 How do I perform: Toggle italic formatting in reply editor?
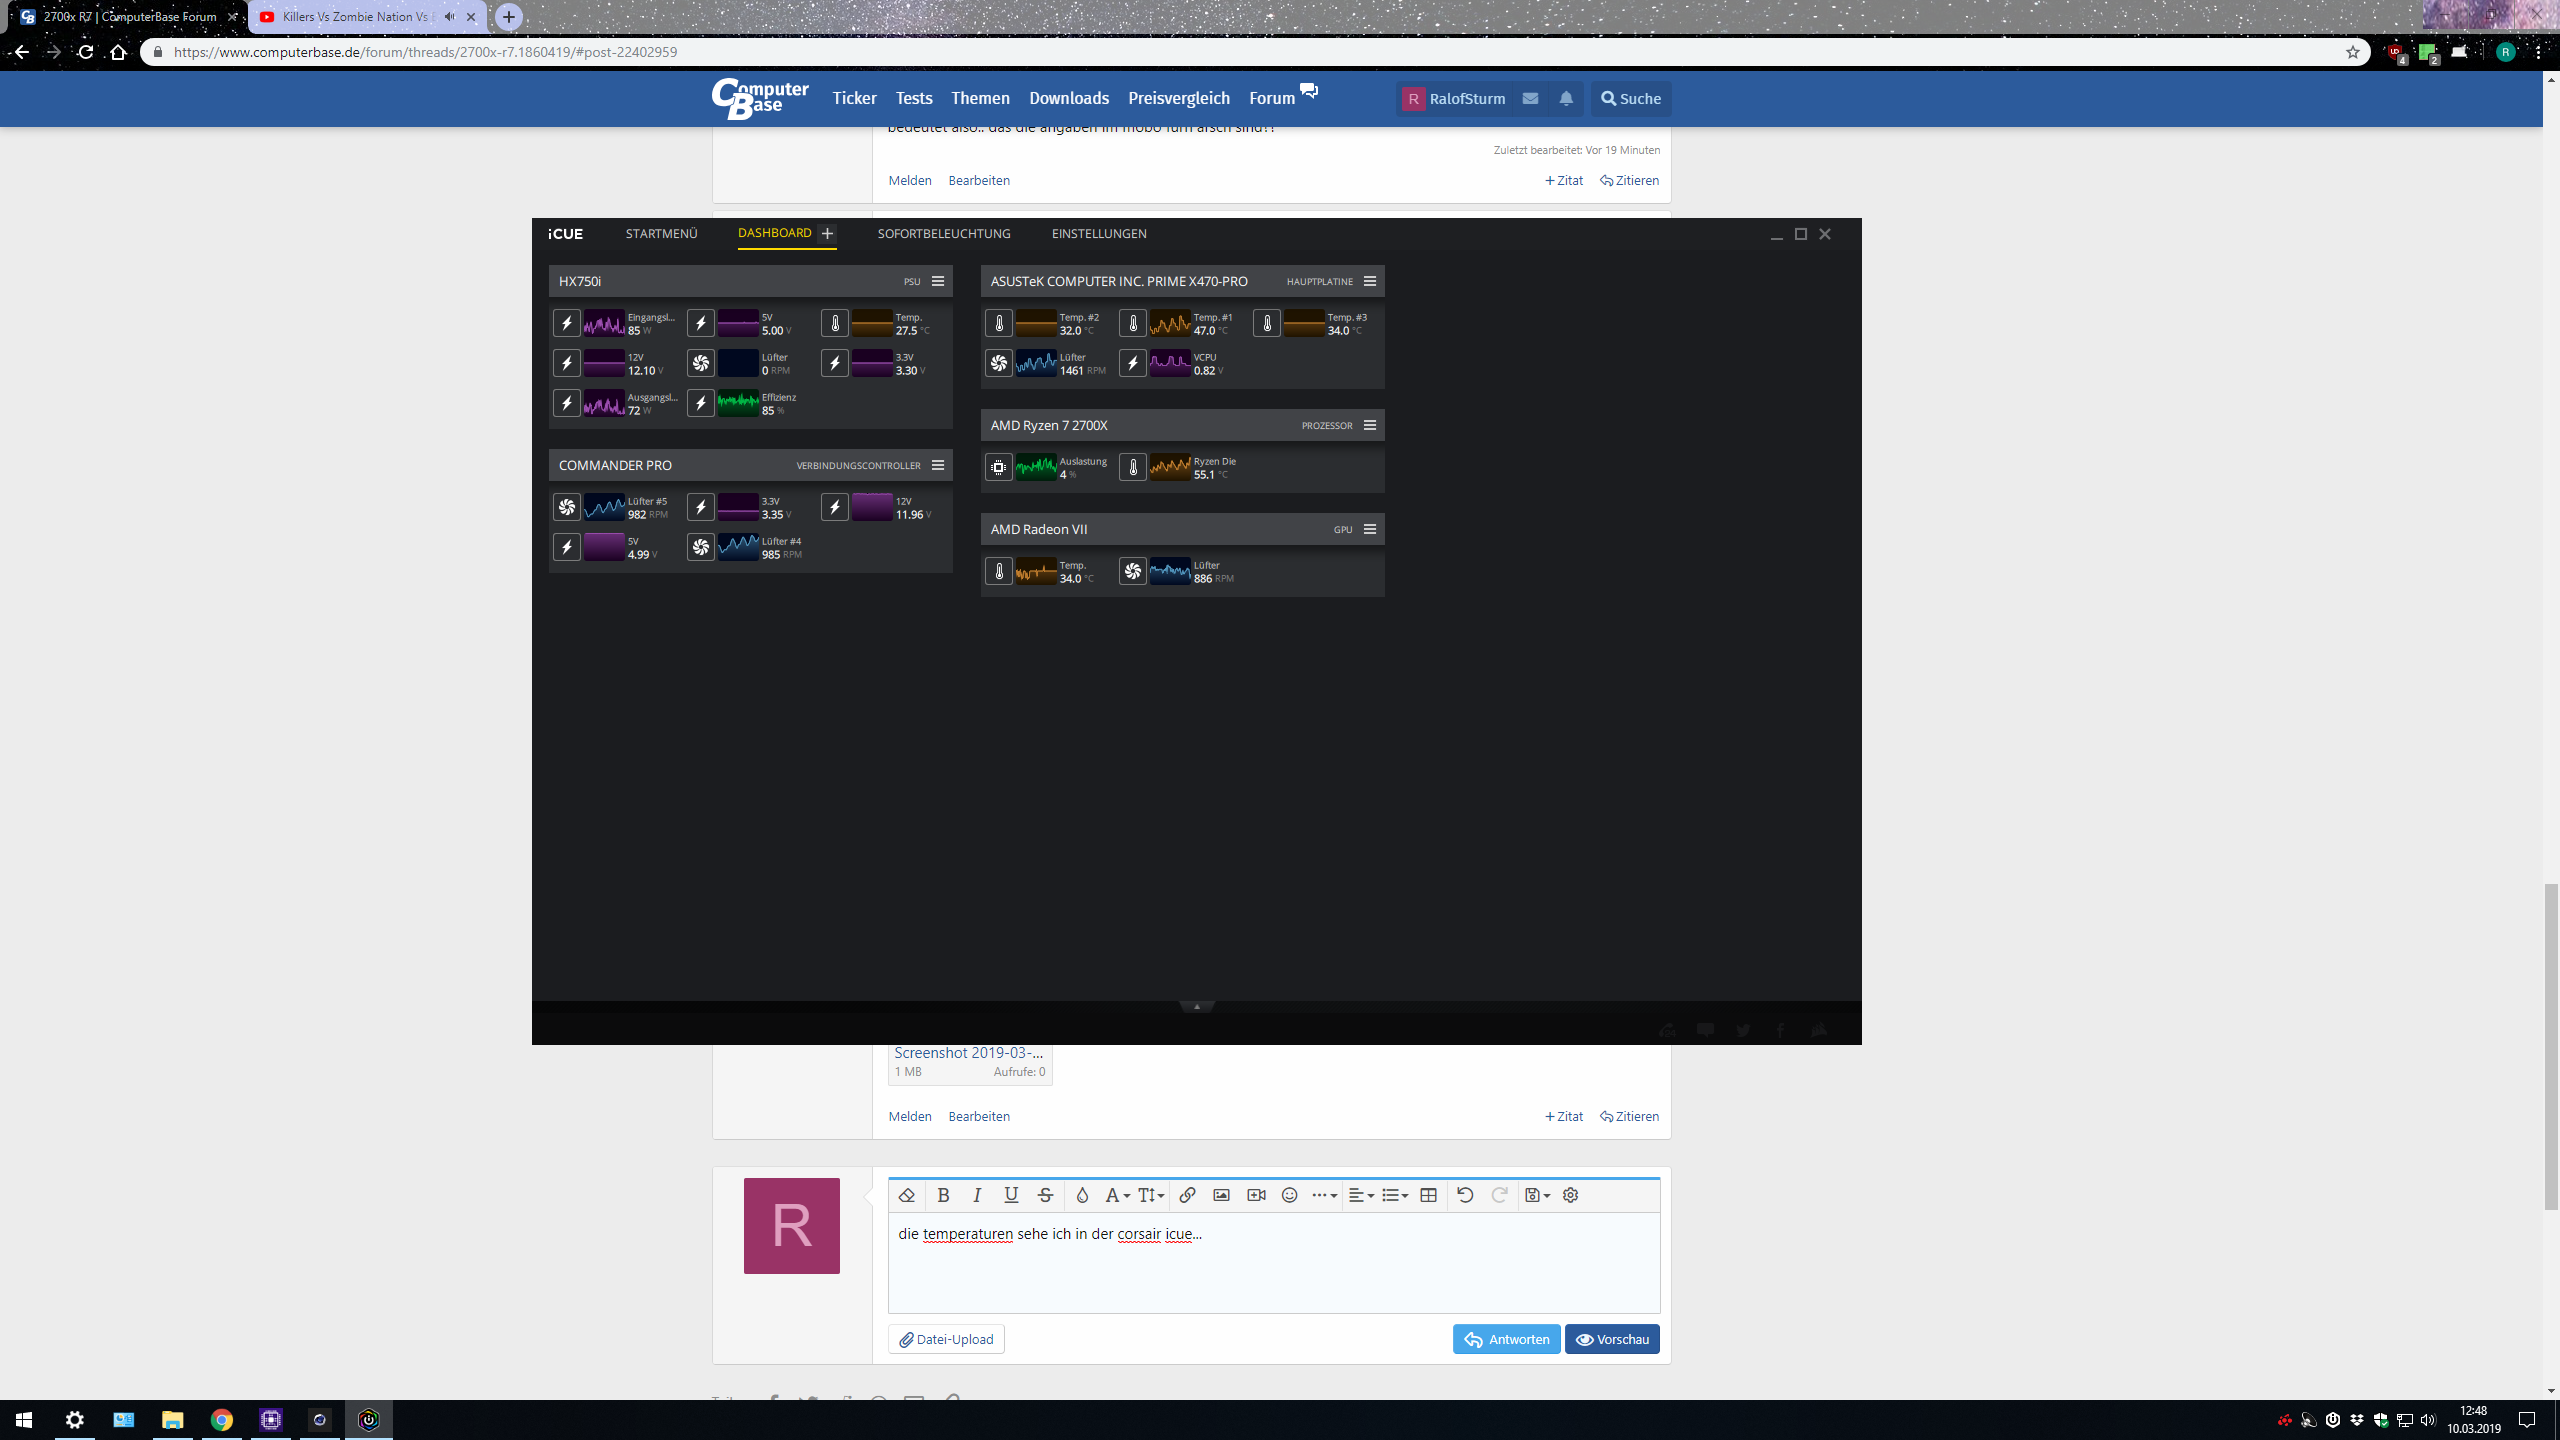click(x=977, y=1195)
